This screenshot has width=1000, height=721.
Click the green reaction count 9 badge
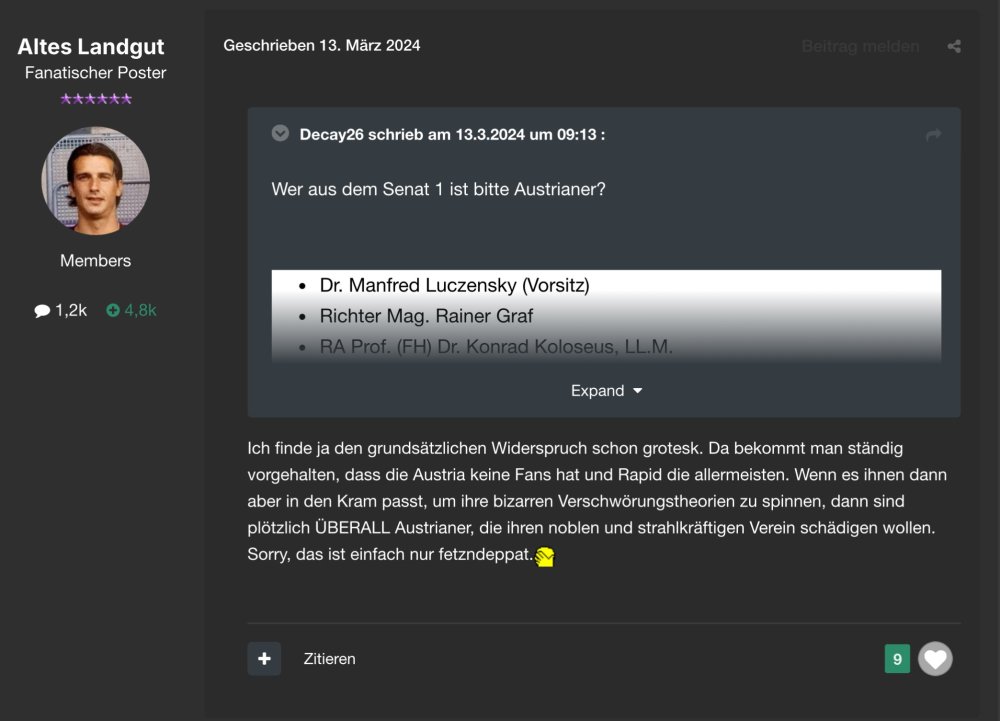(x=897, y=659)
